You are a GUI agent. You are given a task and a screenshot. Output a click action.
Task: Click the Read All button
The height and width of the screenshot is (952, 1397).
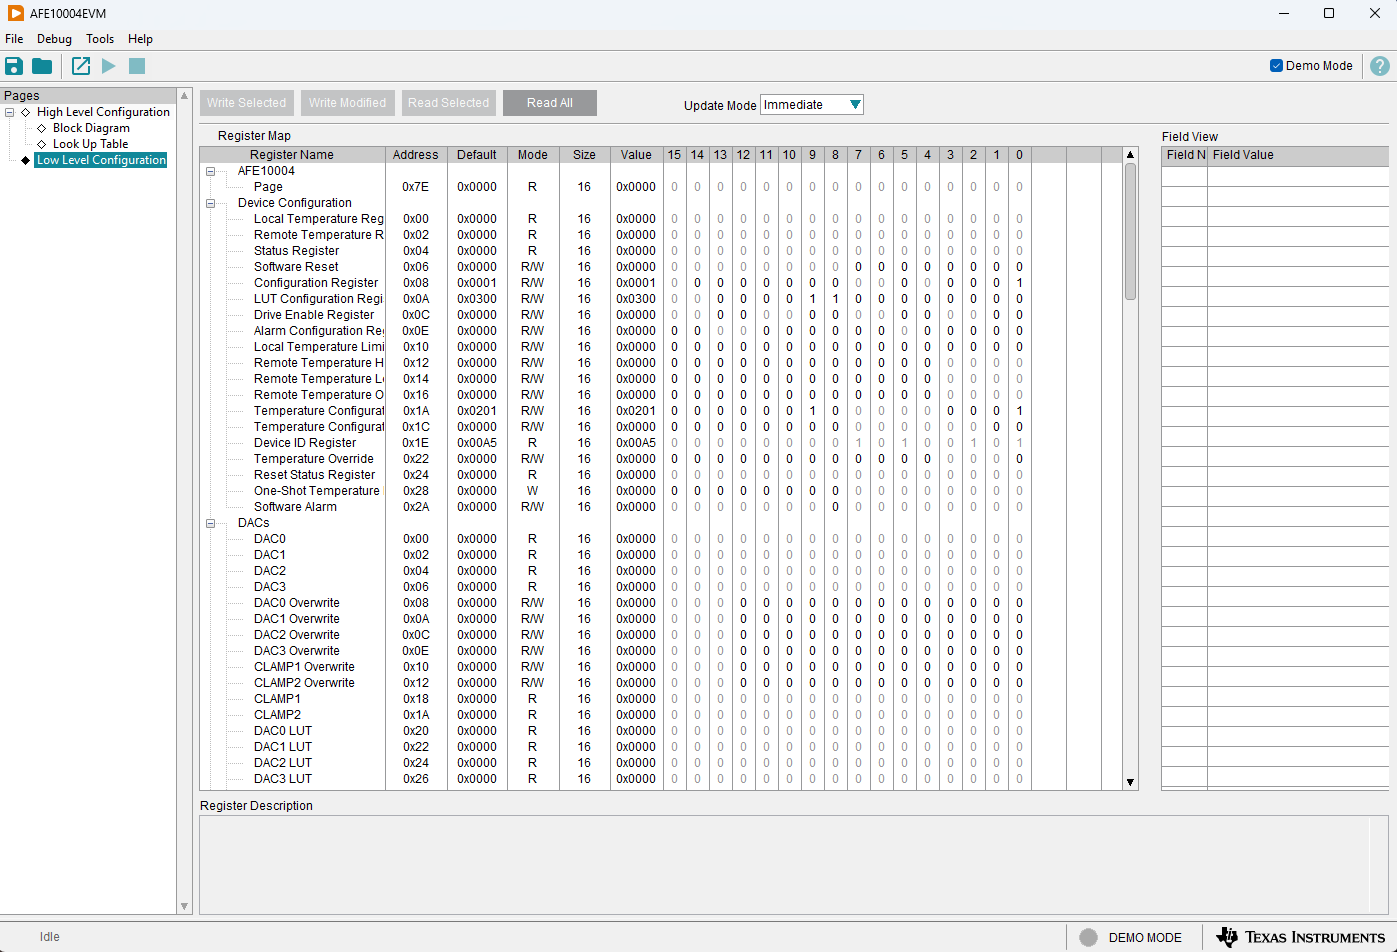coord(549,103)
